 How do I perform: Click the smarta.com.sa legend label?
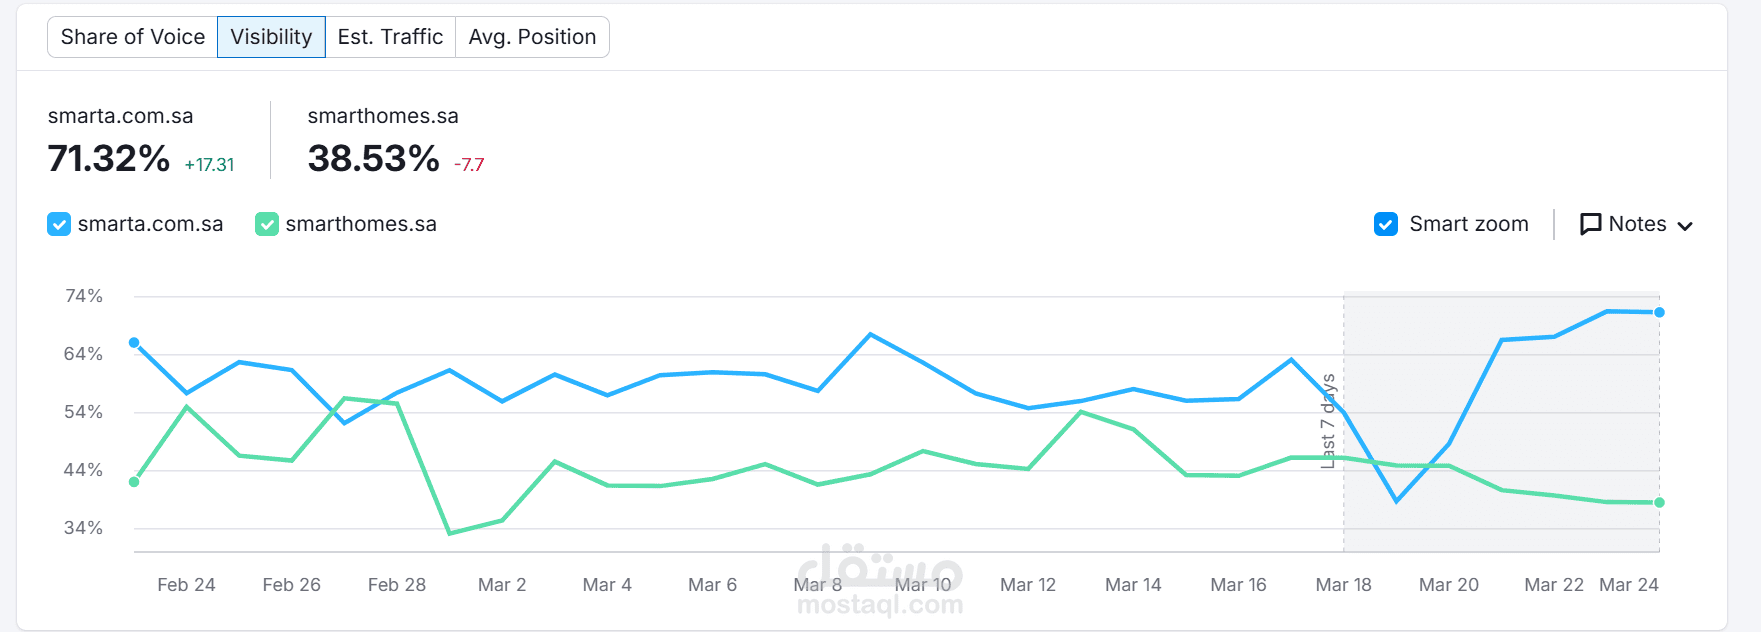[x=150, y=224]
